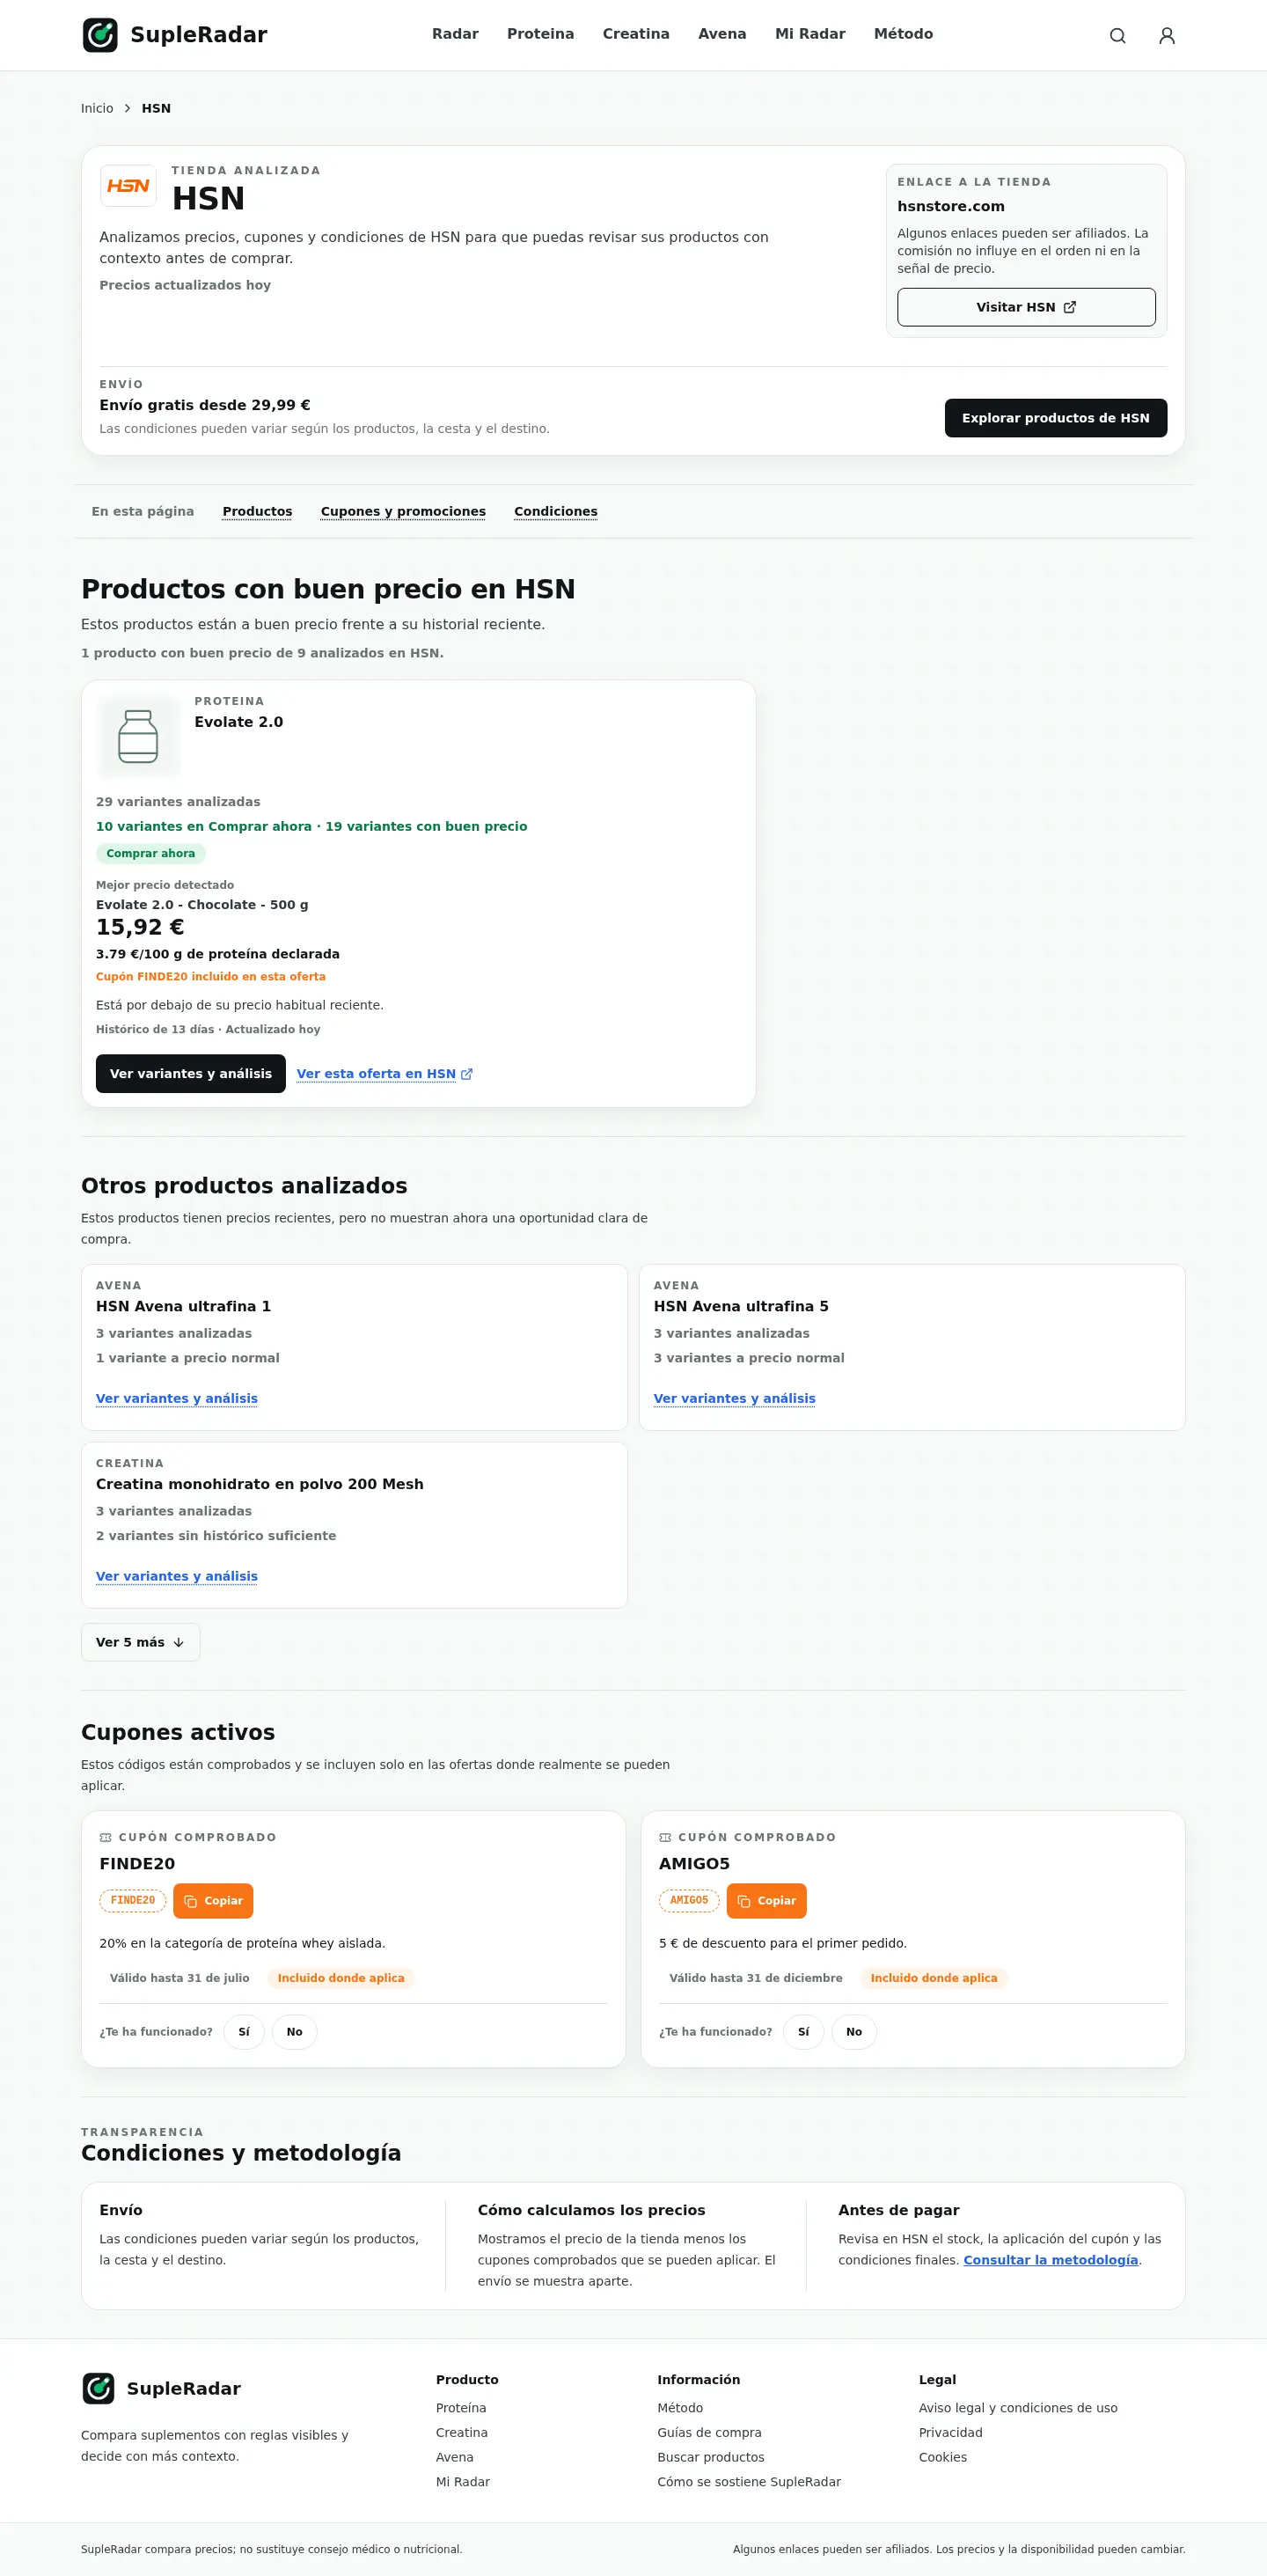Click Incluido donde aplica badge on AMIGO5
1267x2576 pixels.
click(x=934, y=1978)
